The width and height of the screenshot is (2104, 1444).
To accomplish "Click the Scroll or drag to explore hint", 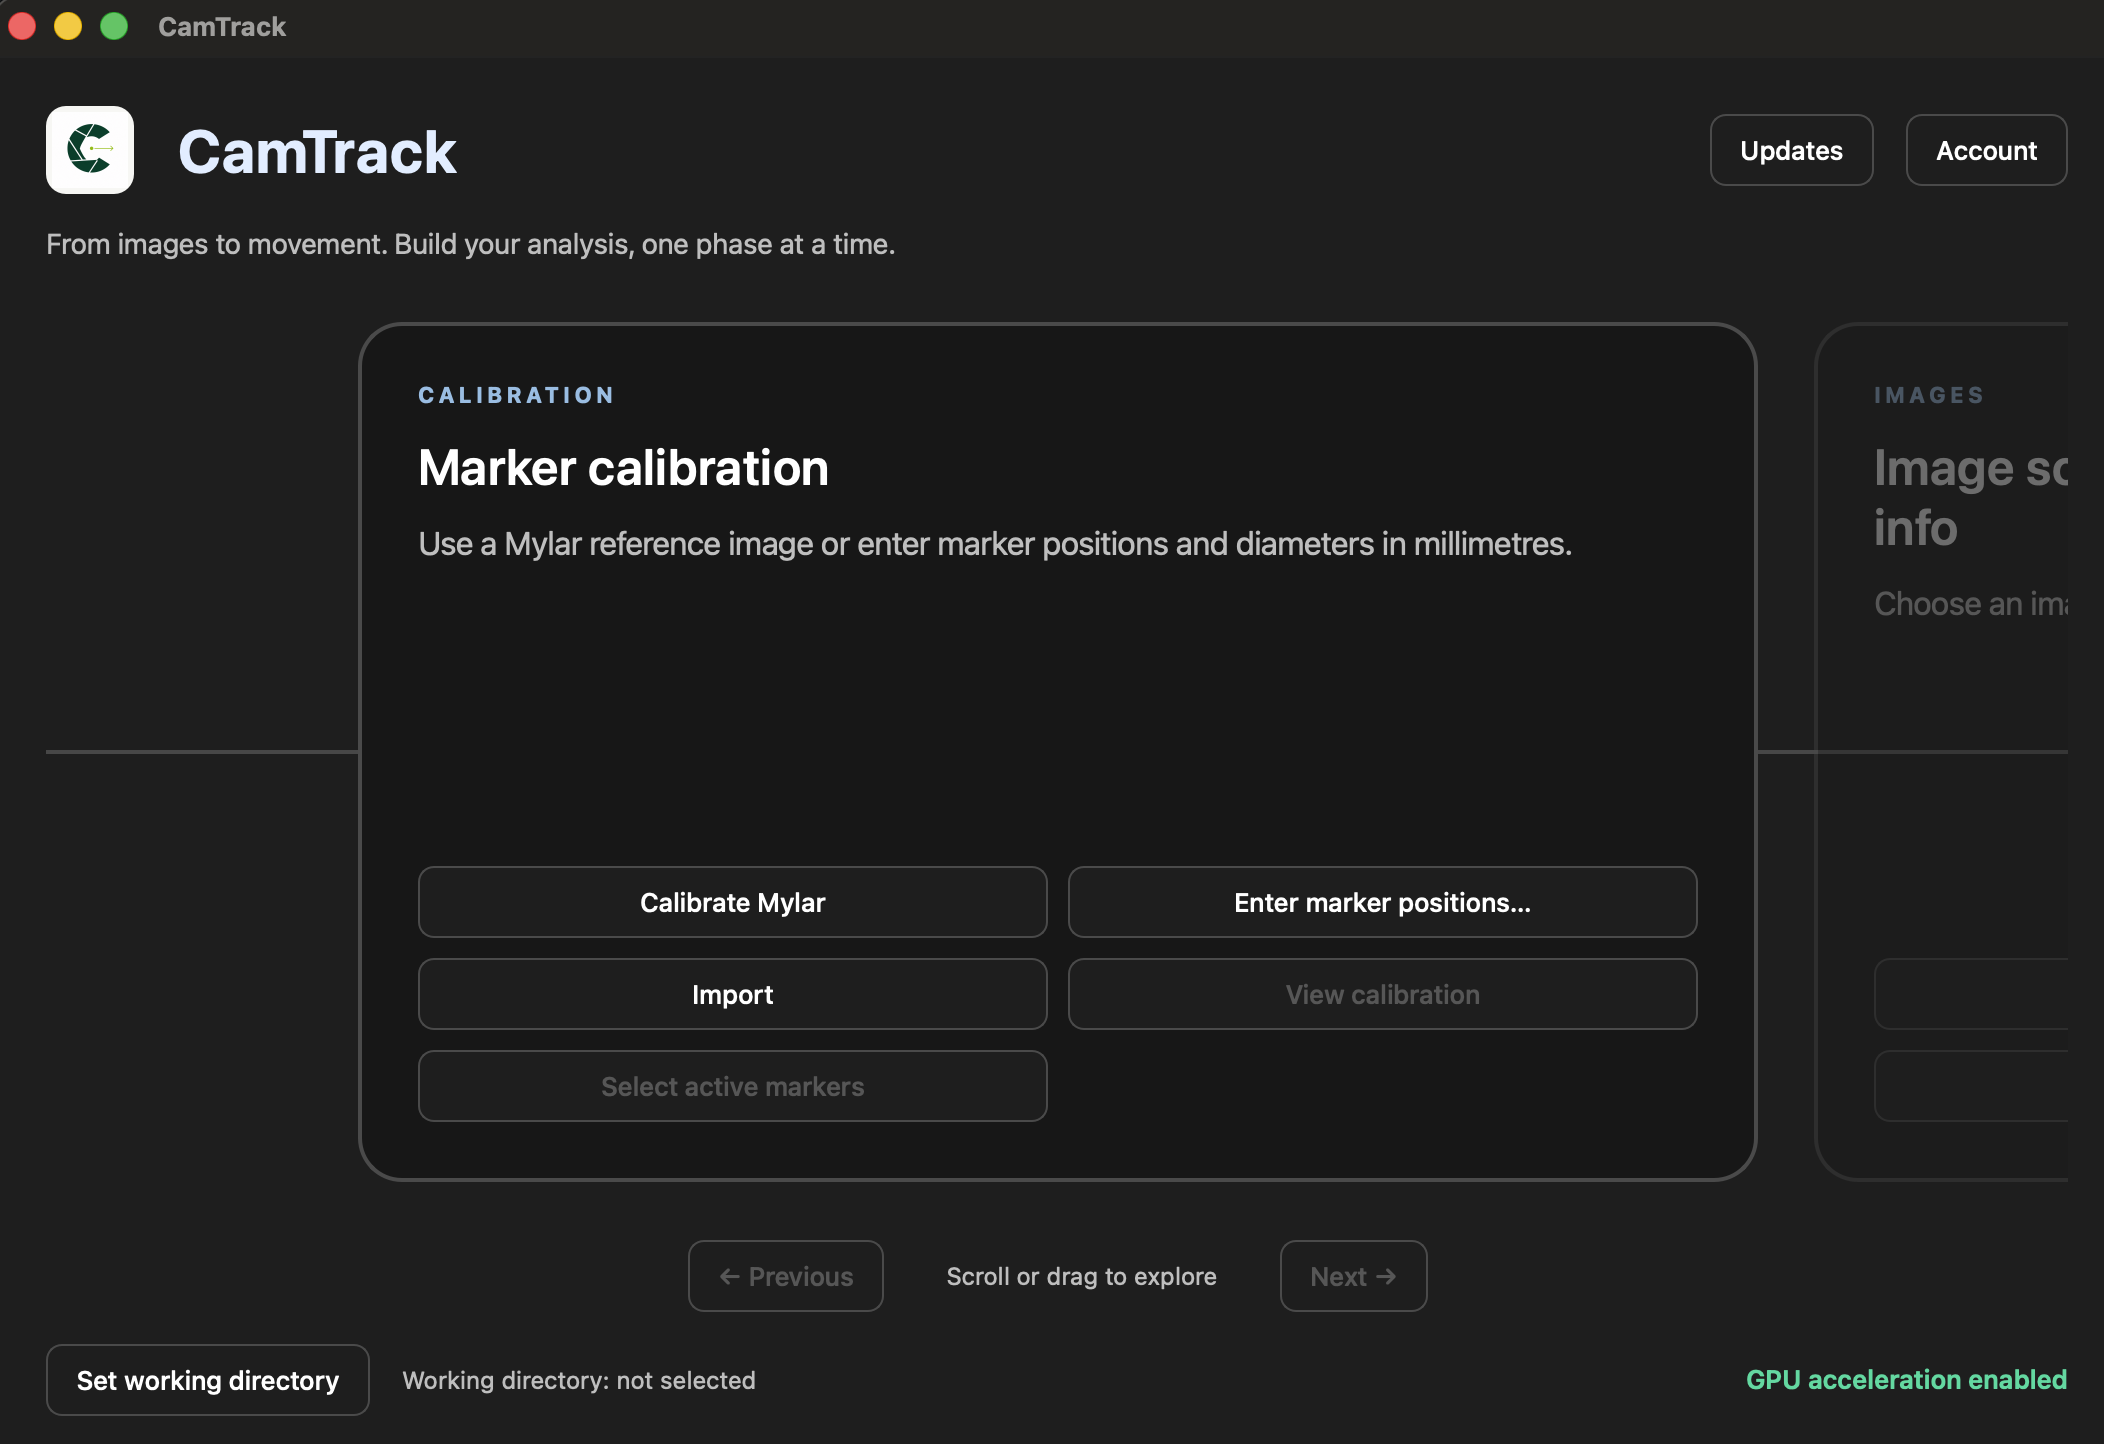I will 1081,1276.
